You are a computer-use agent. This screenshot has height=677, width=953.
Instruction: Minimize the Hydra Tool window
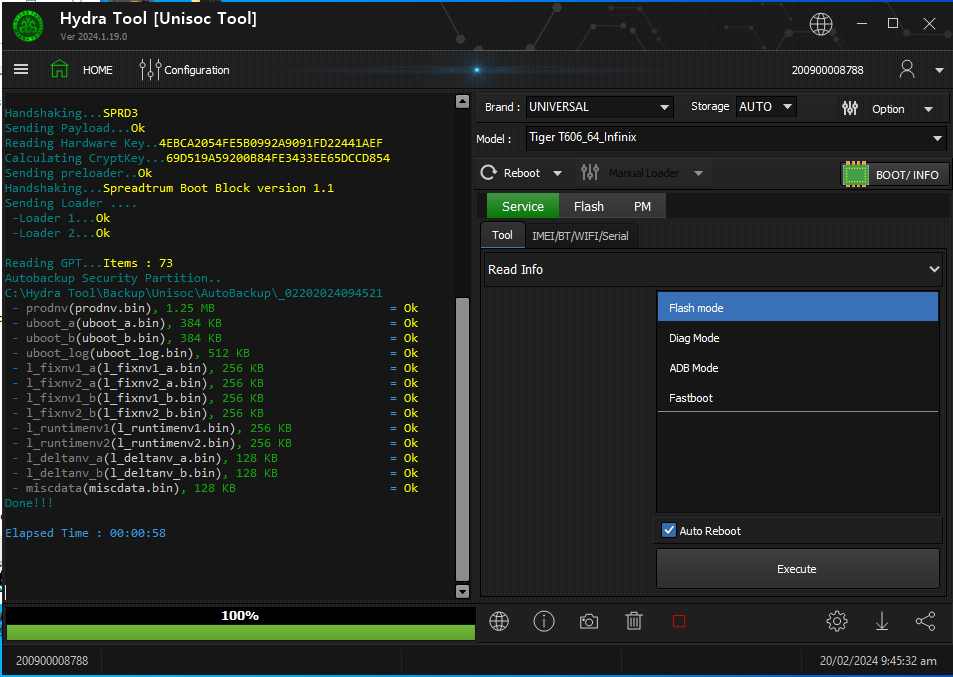point(862,24)
